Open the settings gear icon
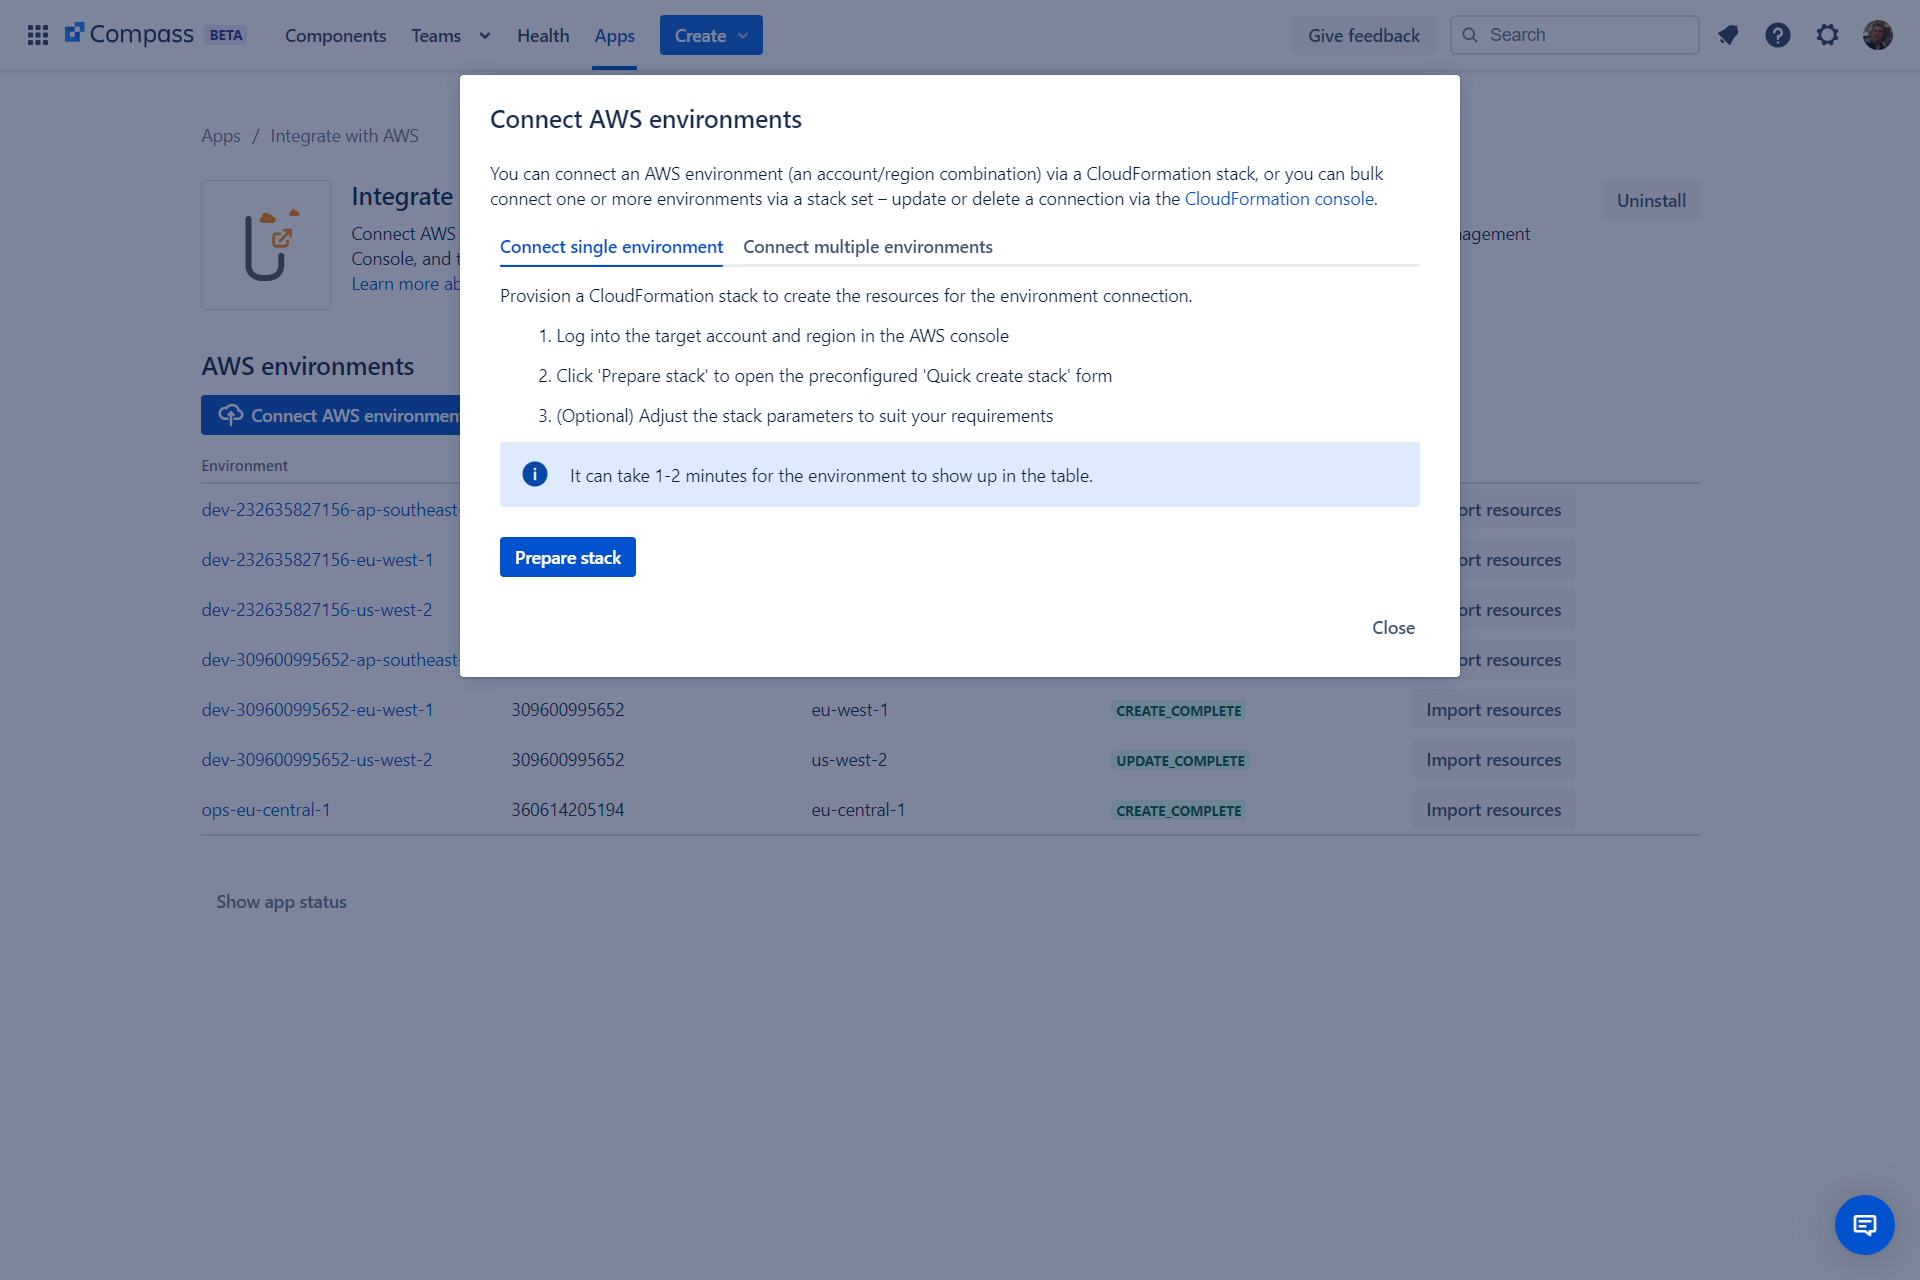Viewport: 1920px width, 1280px height. tap(1828, 35)
